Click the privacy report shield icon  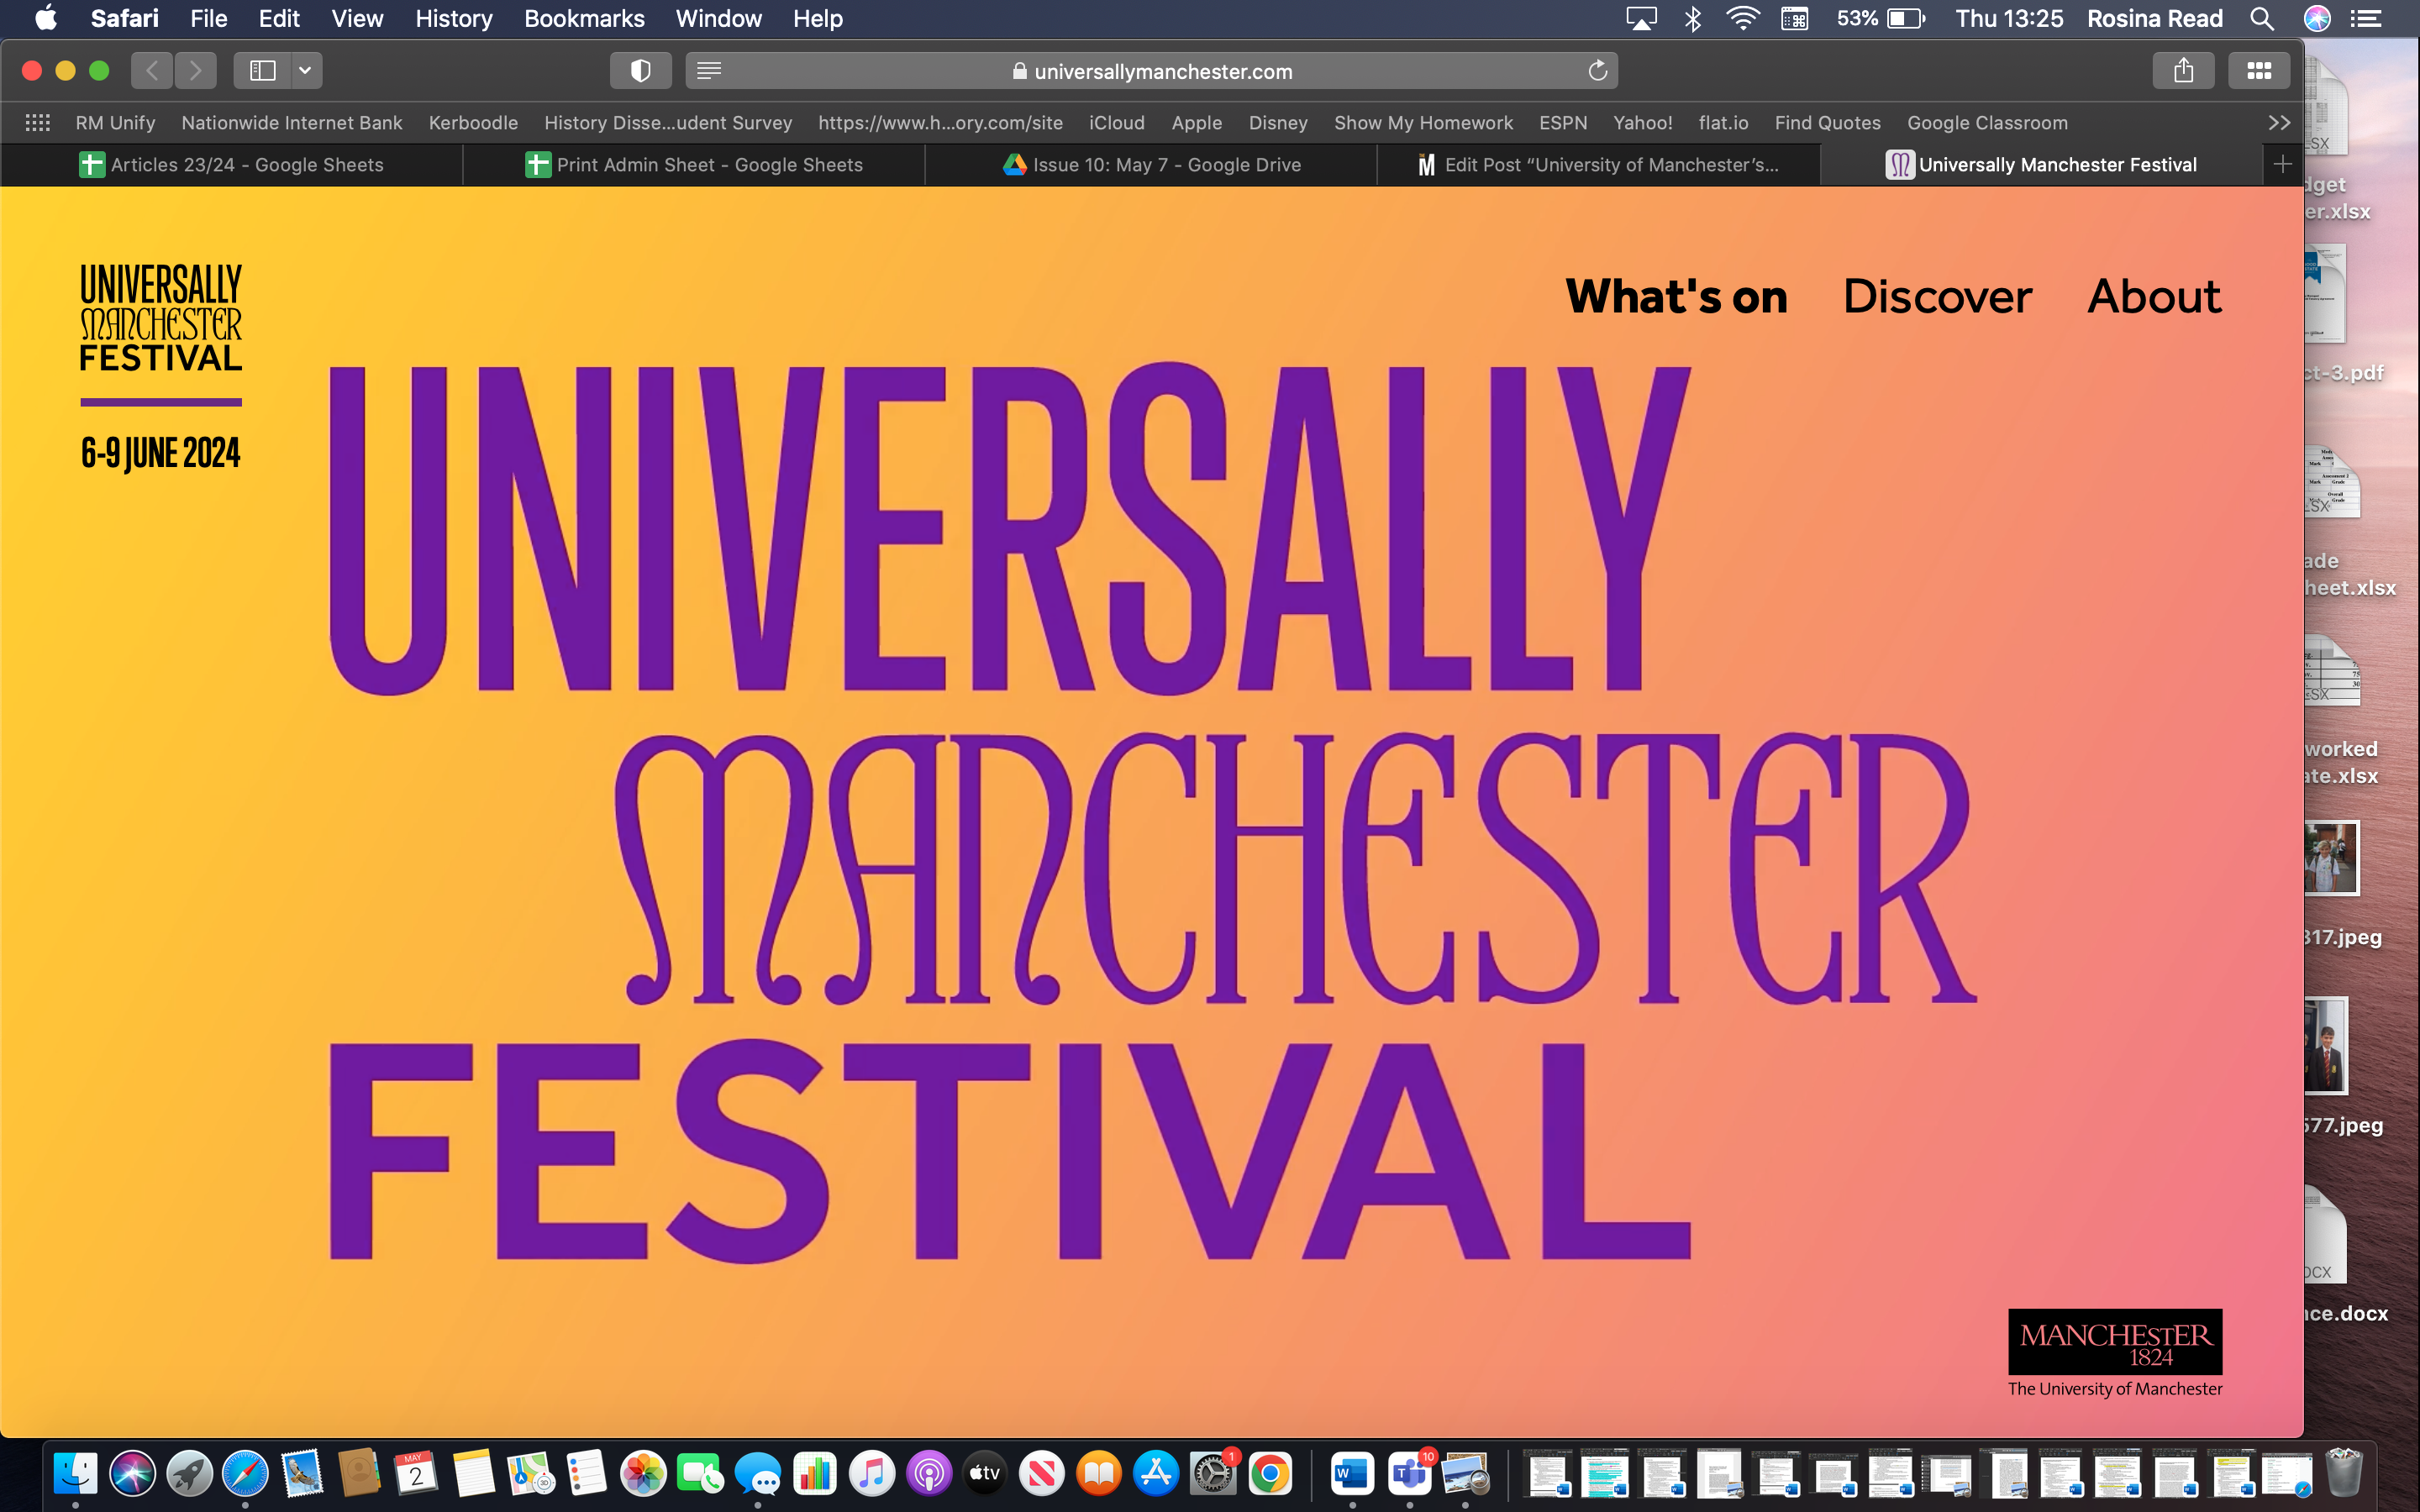click(640, 71)
